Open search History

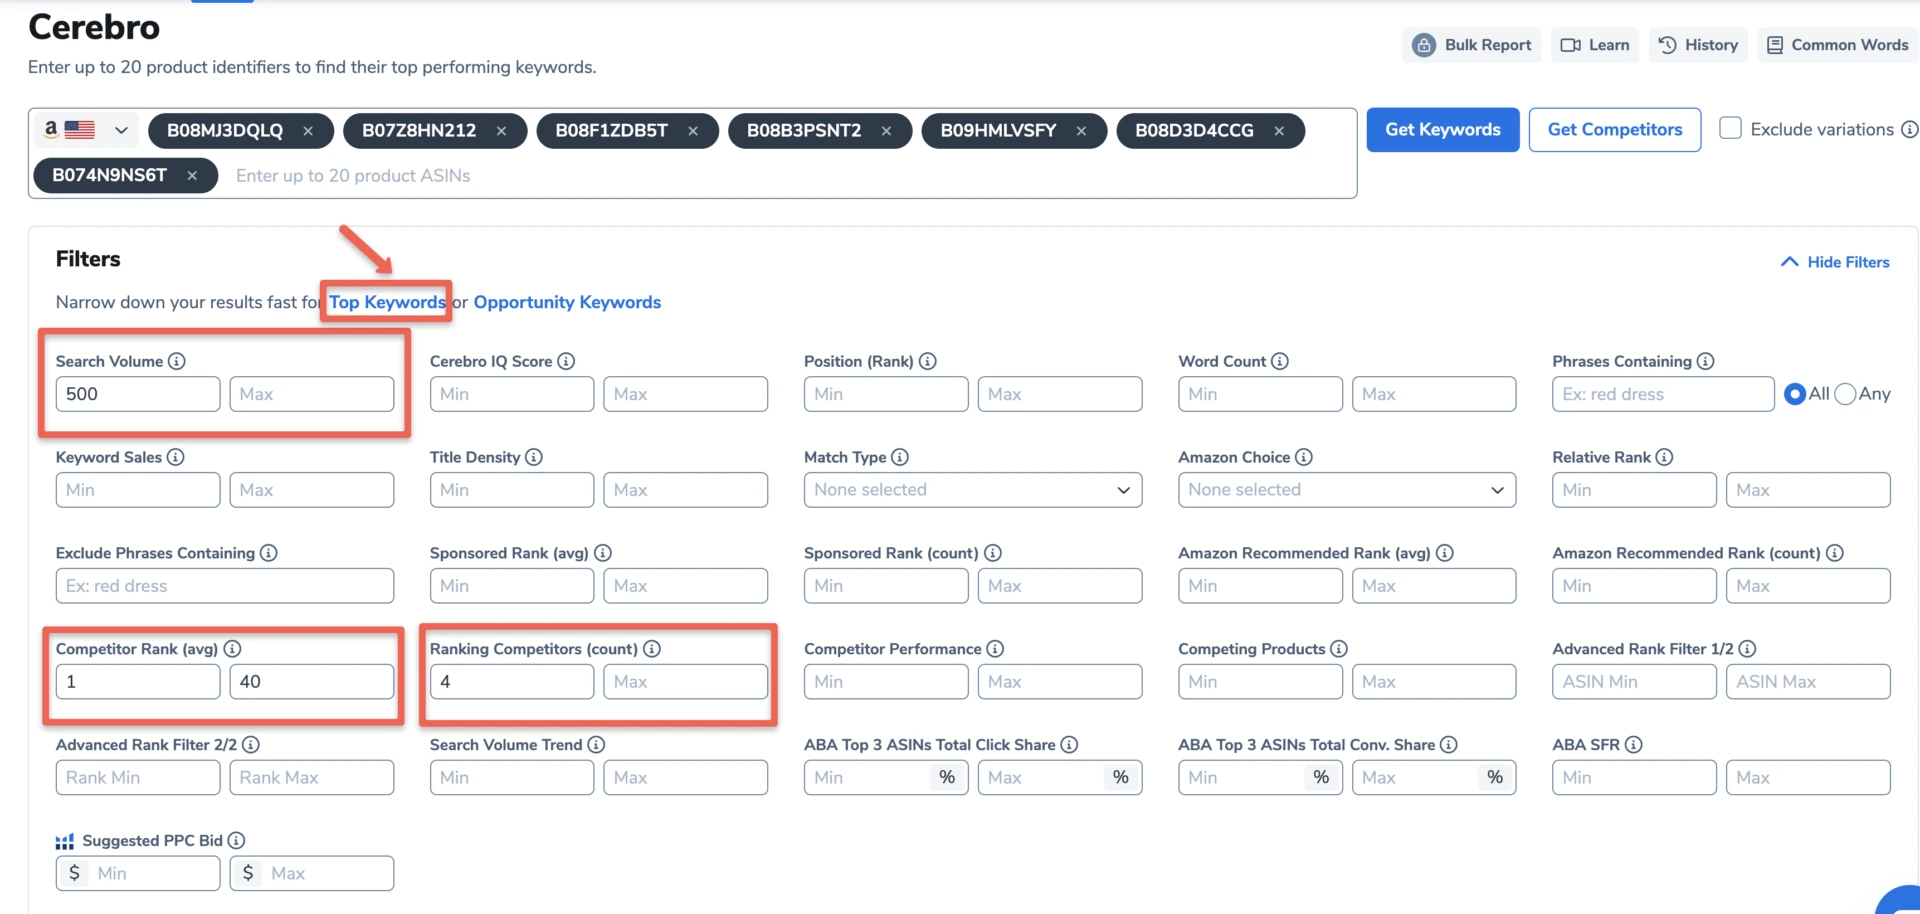(1698, 45)
